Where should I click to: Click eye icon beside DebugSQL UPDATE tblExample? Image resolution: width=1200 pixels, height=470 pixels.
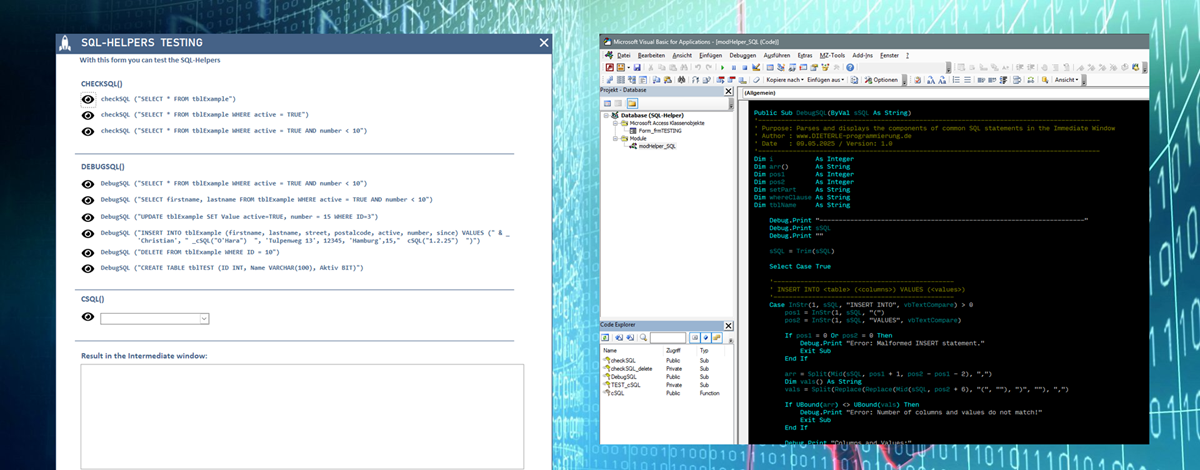pyautogui.click(x=88, y=215)
